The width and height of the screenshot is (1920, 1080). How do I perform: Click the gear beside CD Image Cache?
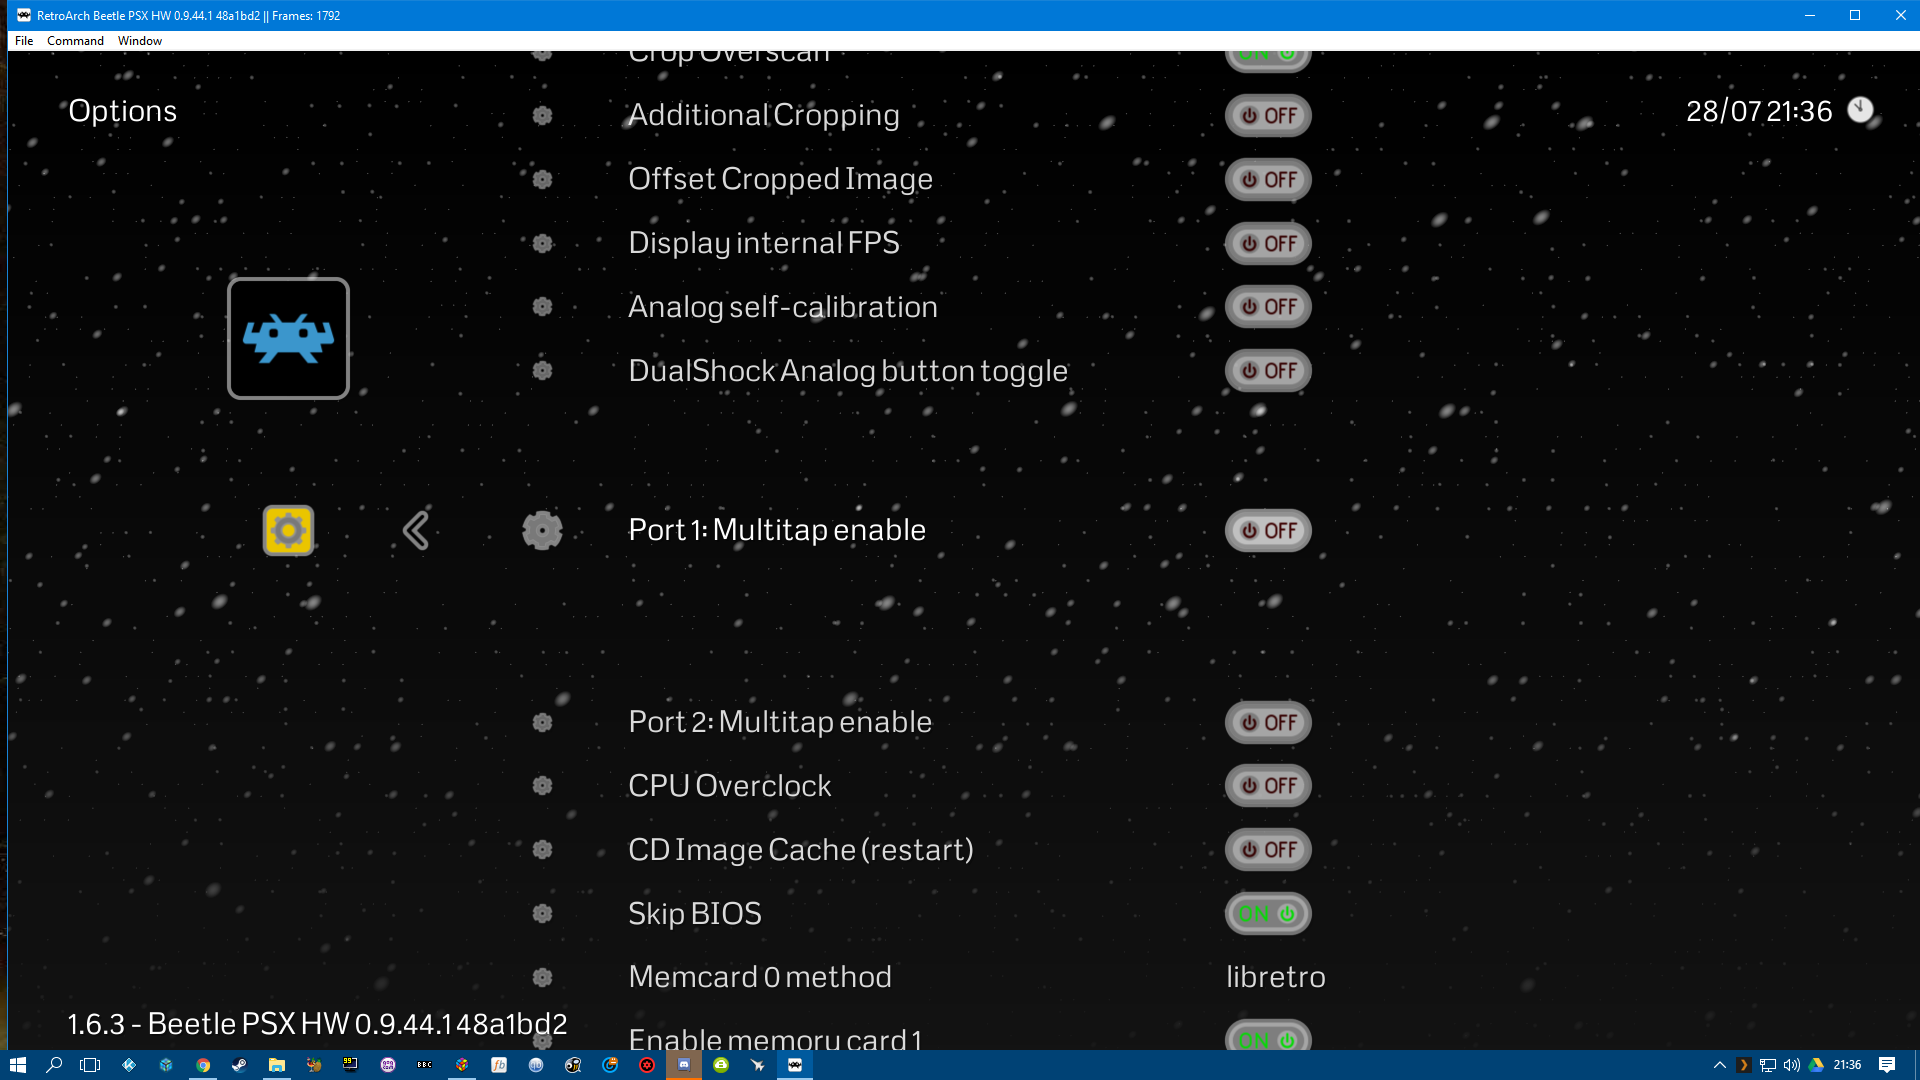(542, 849)
